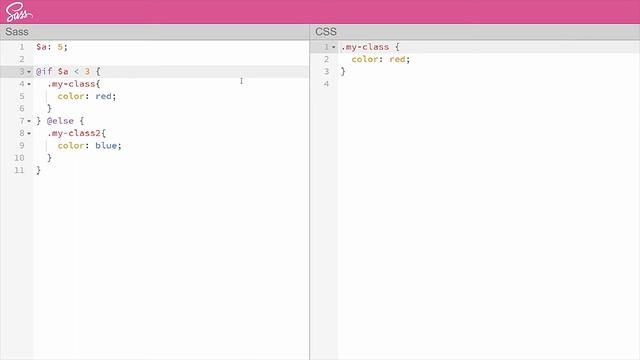Click line number 2 in Sass gutter
The height and width of the screenshot is (360, 640).
tap(22, 59)
